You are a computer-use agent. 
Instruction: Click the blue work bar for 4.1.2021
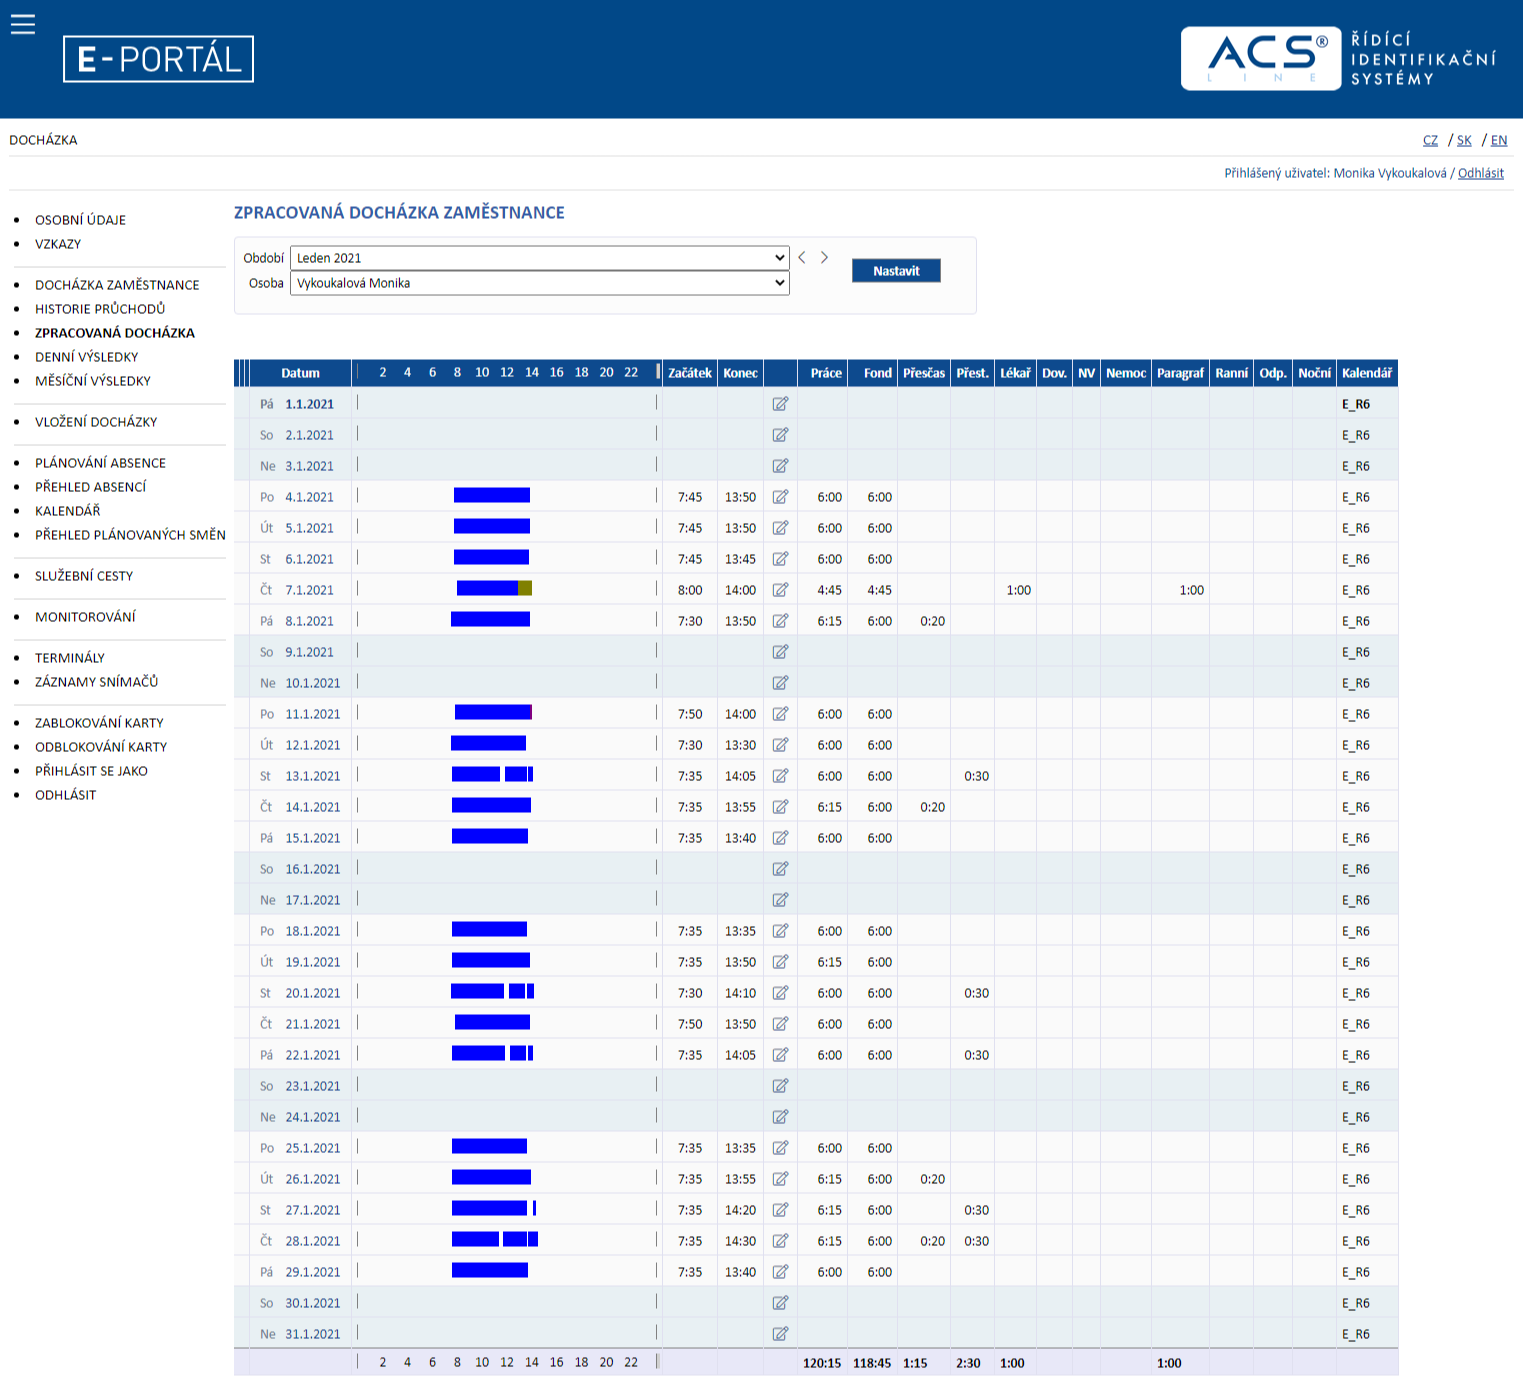(492, 495)
